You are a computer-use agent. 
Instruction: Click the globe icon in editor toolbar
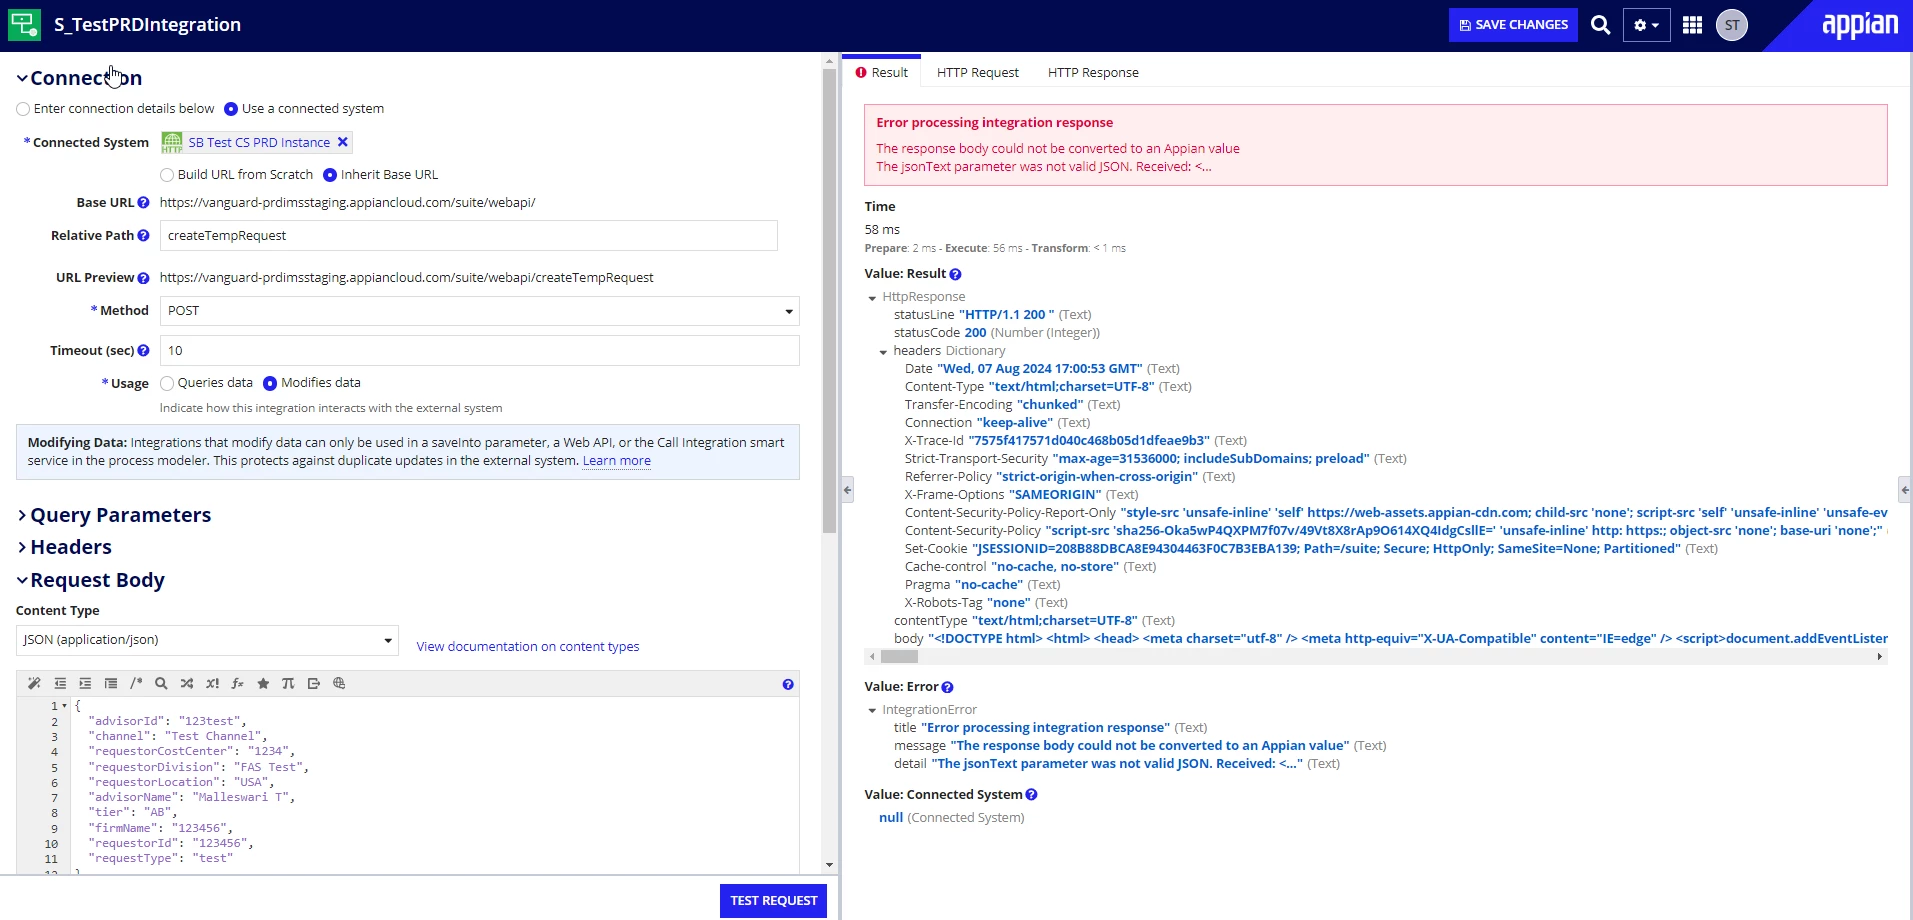point(339,683)
